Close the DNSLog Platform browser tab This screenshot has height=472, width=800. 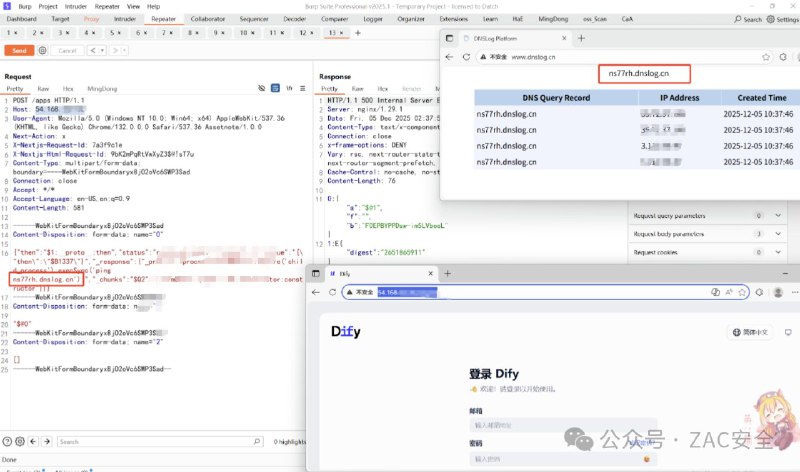pyautogui.click(x=564, y=38)
